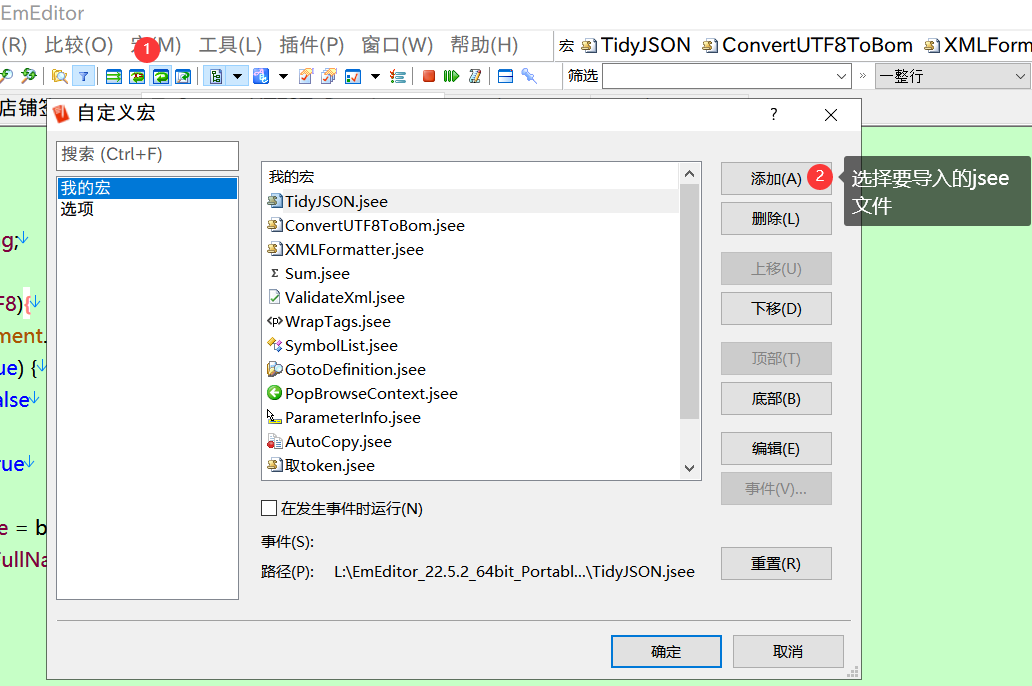Select AutoCopy.jsee in the macro list
Screen dimensions: 1032x686
coord(472,442)
